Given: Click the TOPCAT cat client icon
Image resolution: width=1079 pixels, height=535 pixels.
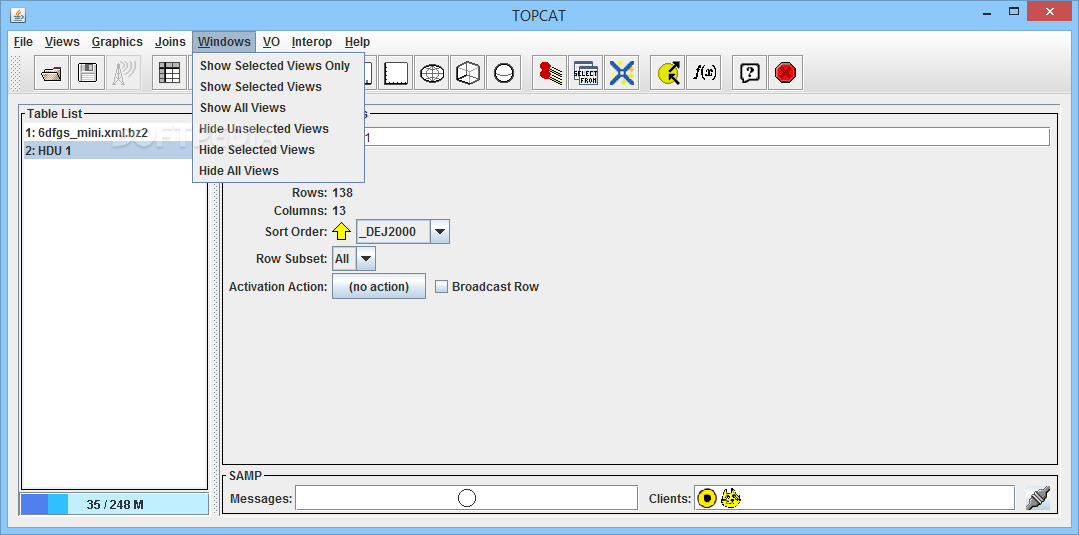Looking at the screenshot, I should [x=731, y=498].
